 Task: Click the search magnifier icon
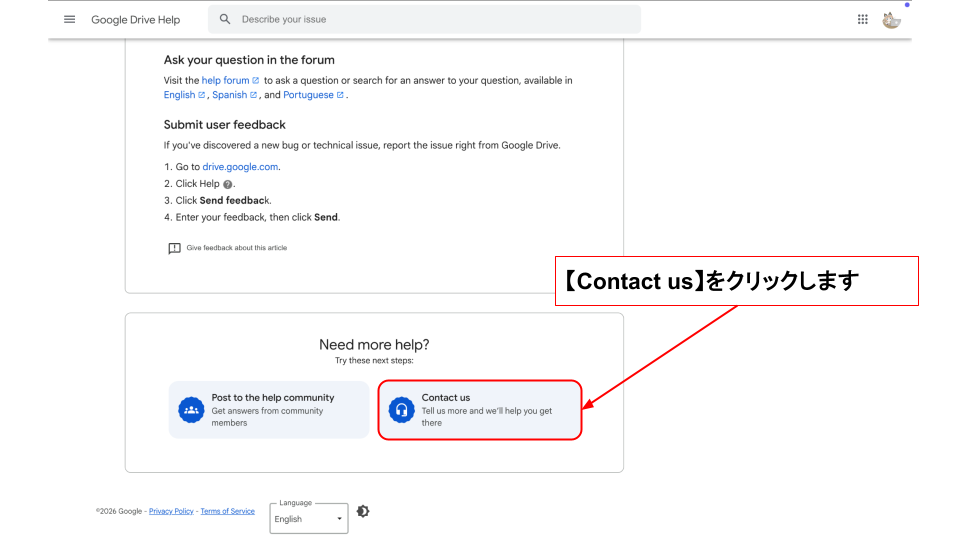point(225,19)
